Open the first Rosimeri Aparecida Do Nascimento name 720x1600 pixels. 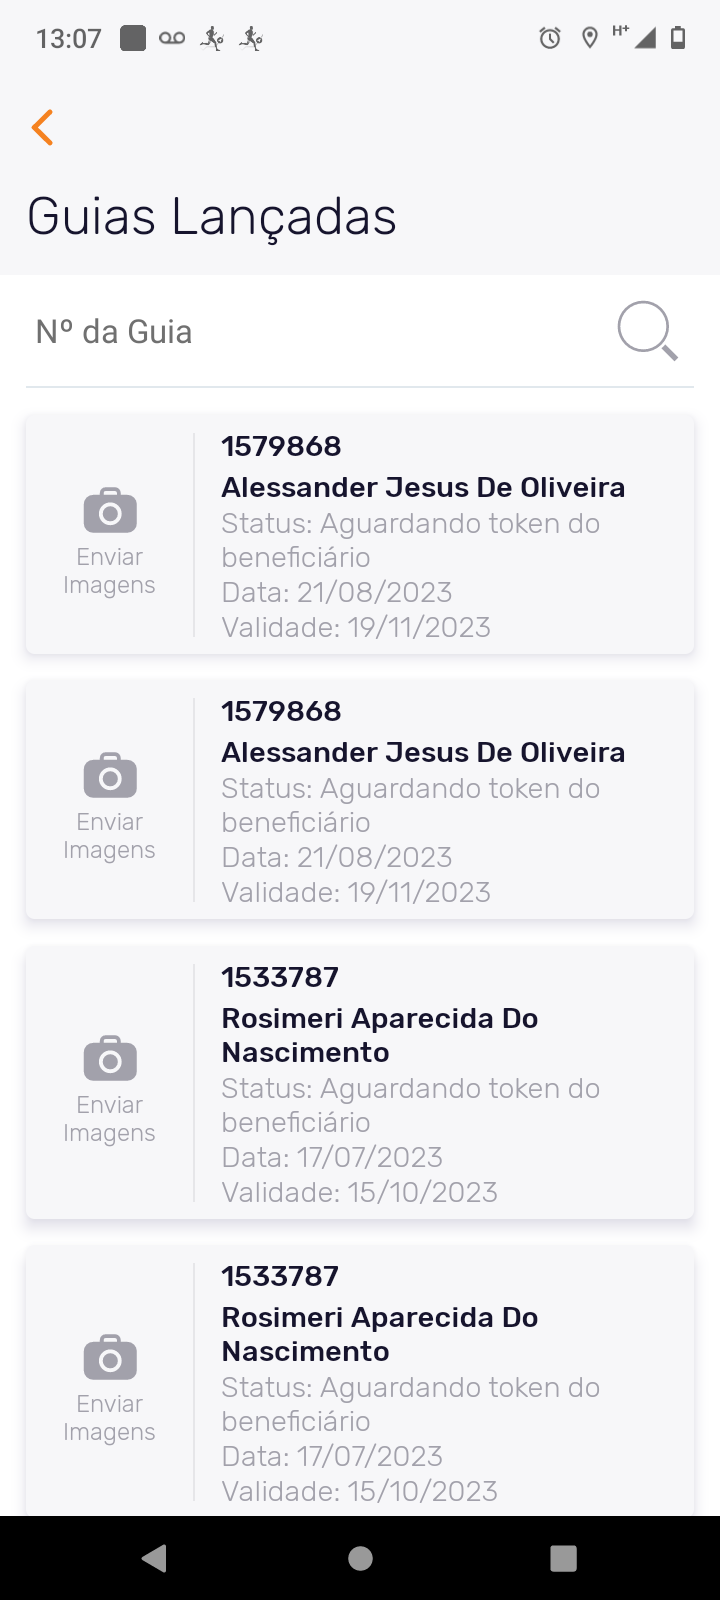pos(379,1035)
